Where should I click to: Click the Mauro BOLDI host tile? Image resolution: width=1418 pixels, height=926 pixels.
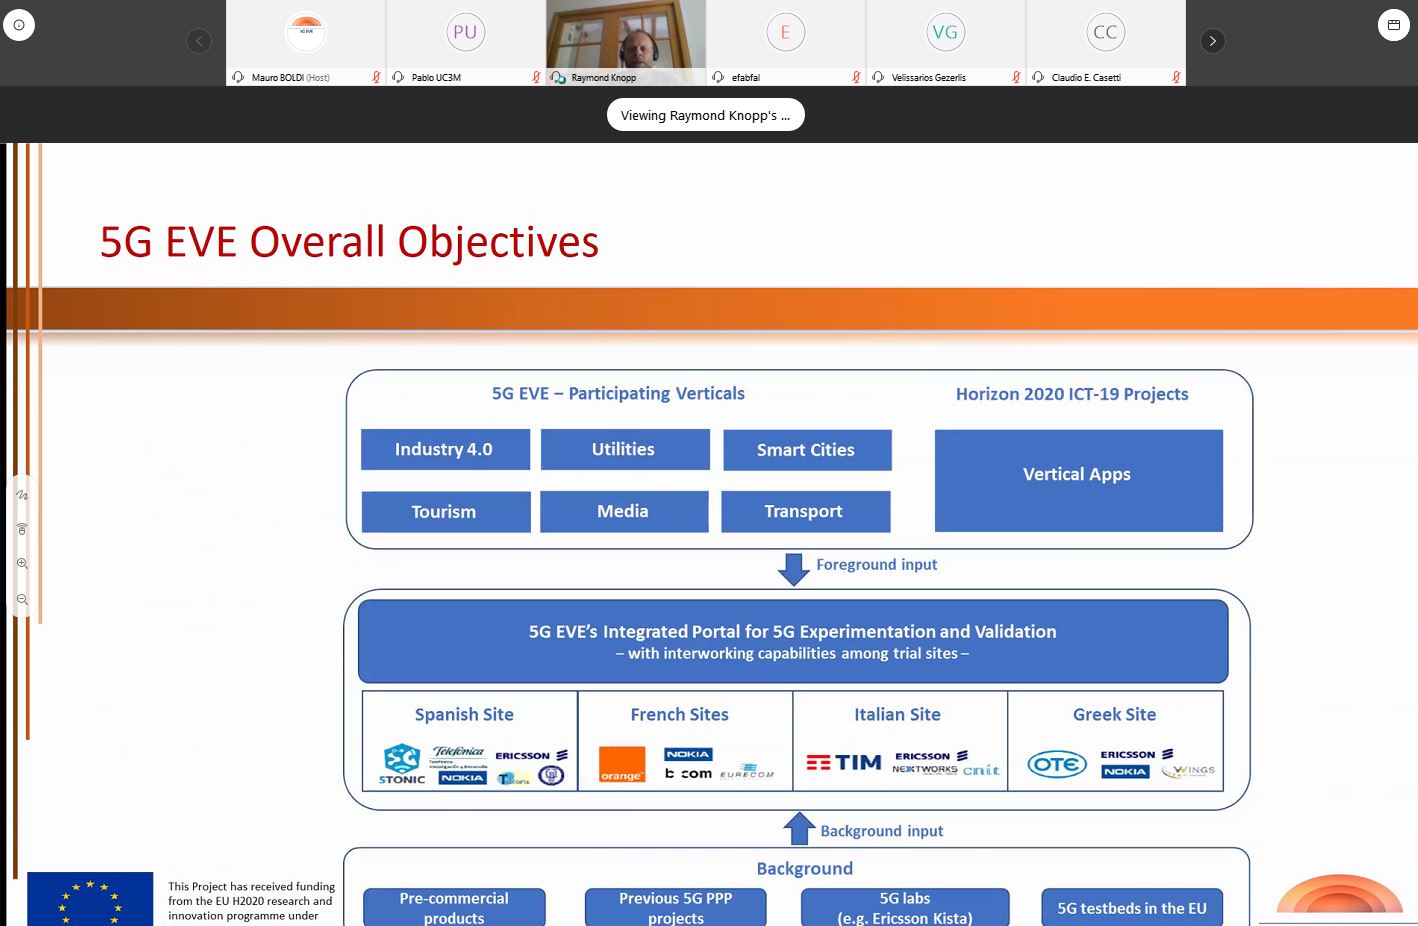tap(306, 35)
